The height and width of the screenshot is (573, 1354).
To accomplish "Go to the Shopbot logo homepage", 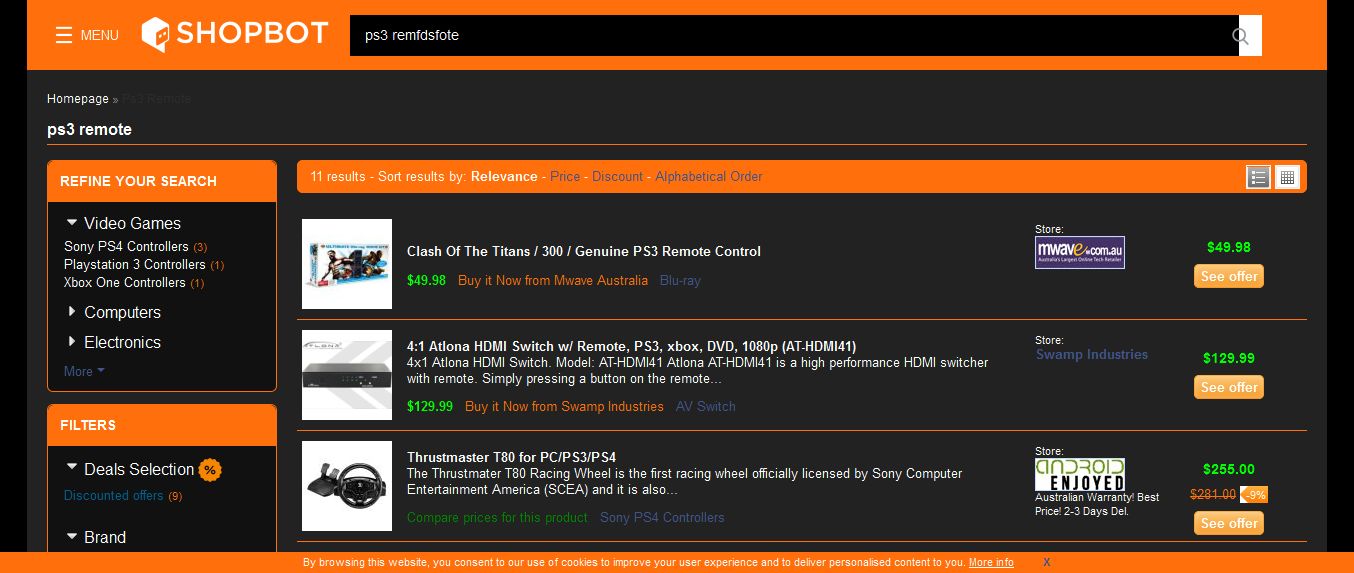I will pyautogui.click(x=235, y=34).
